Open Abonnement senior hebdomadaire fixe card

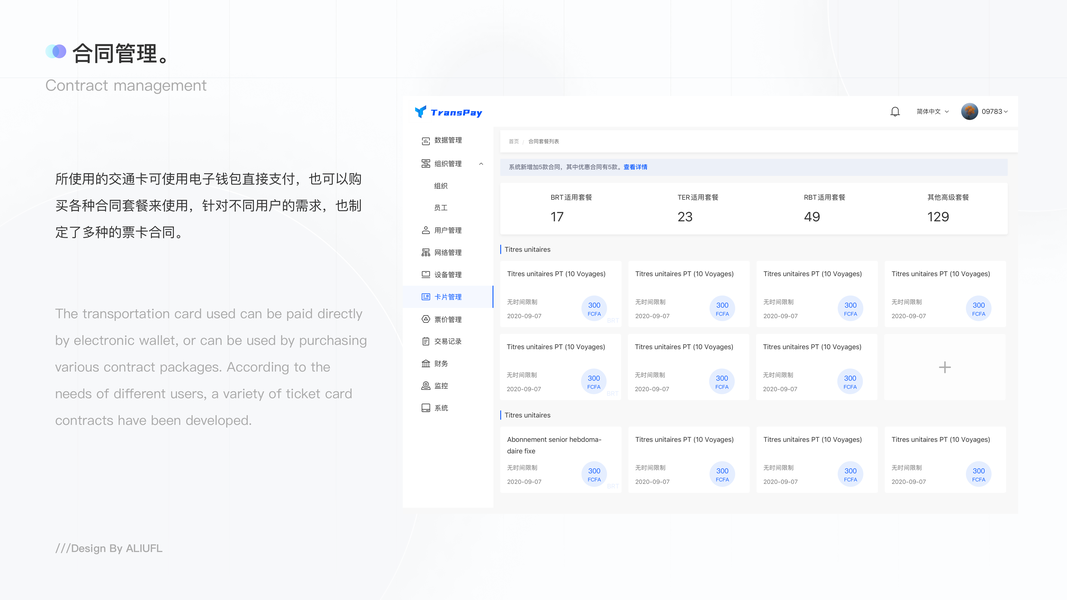tap(561, 460)
